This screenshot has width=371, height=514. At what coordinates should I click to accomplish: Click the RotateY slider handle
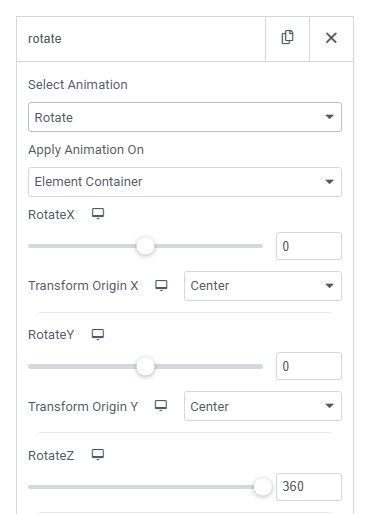(145, 366)
